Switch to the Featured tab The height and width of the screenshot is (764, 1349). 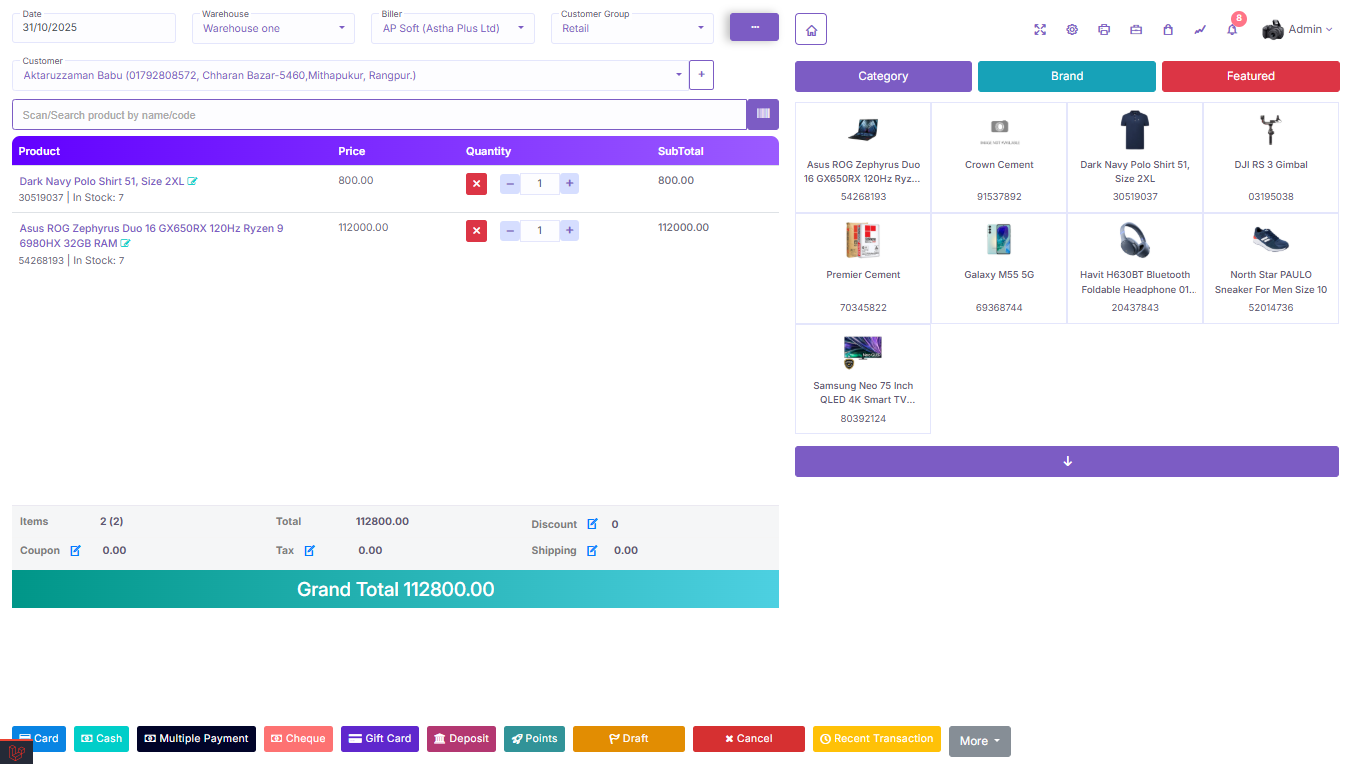(1250, 76)
